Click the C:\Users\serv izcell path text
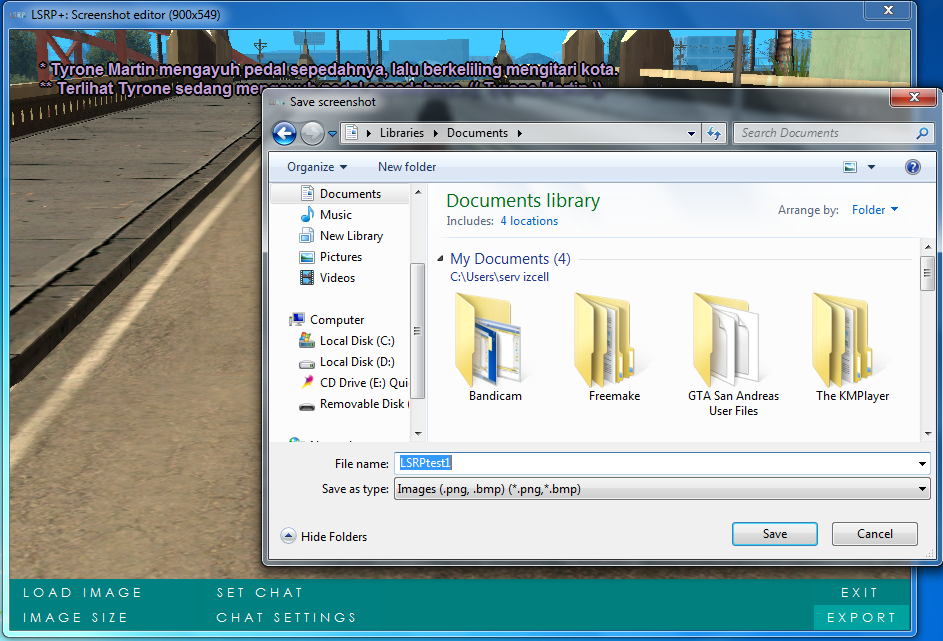The height and width of the screenshot is (641, 943). click(x=499, y=277)
